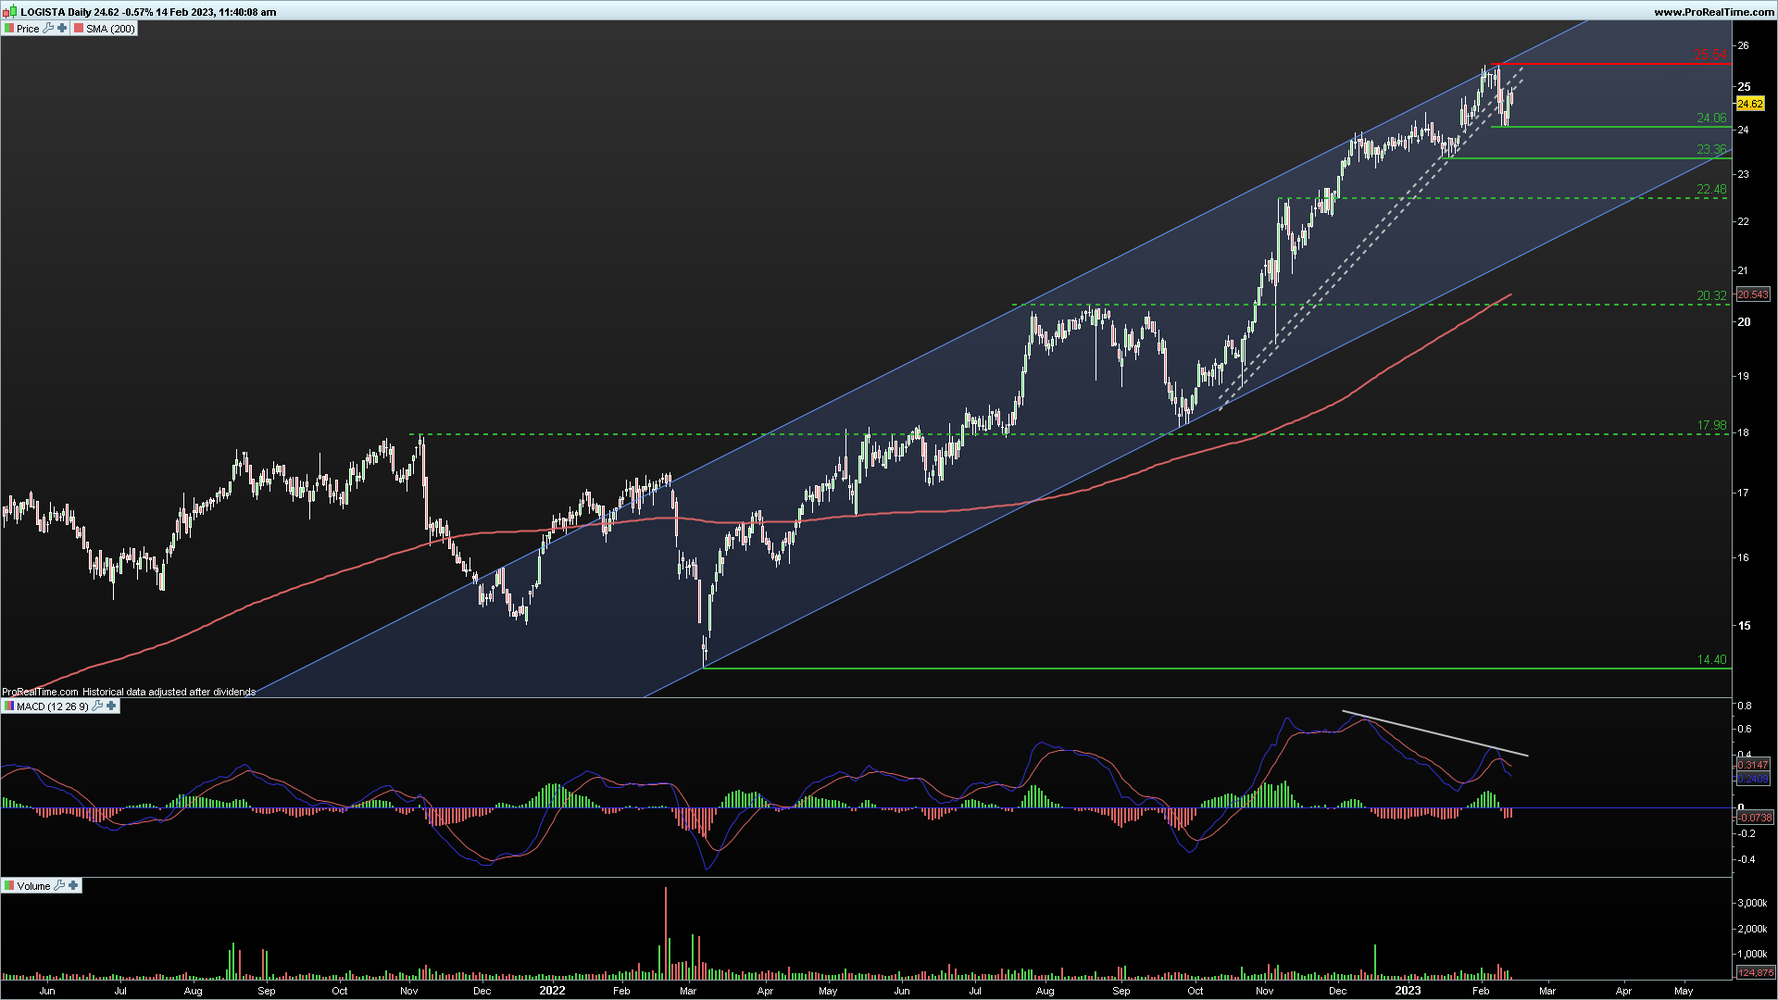
Task: Click the 26 price axis label
Action: pyautogui.click(x=1743, y=46)
